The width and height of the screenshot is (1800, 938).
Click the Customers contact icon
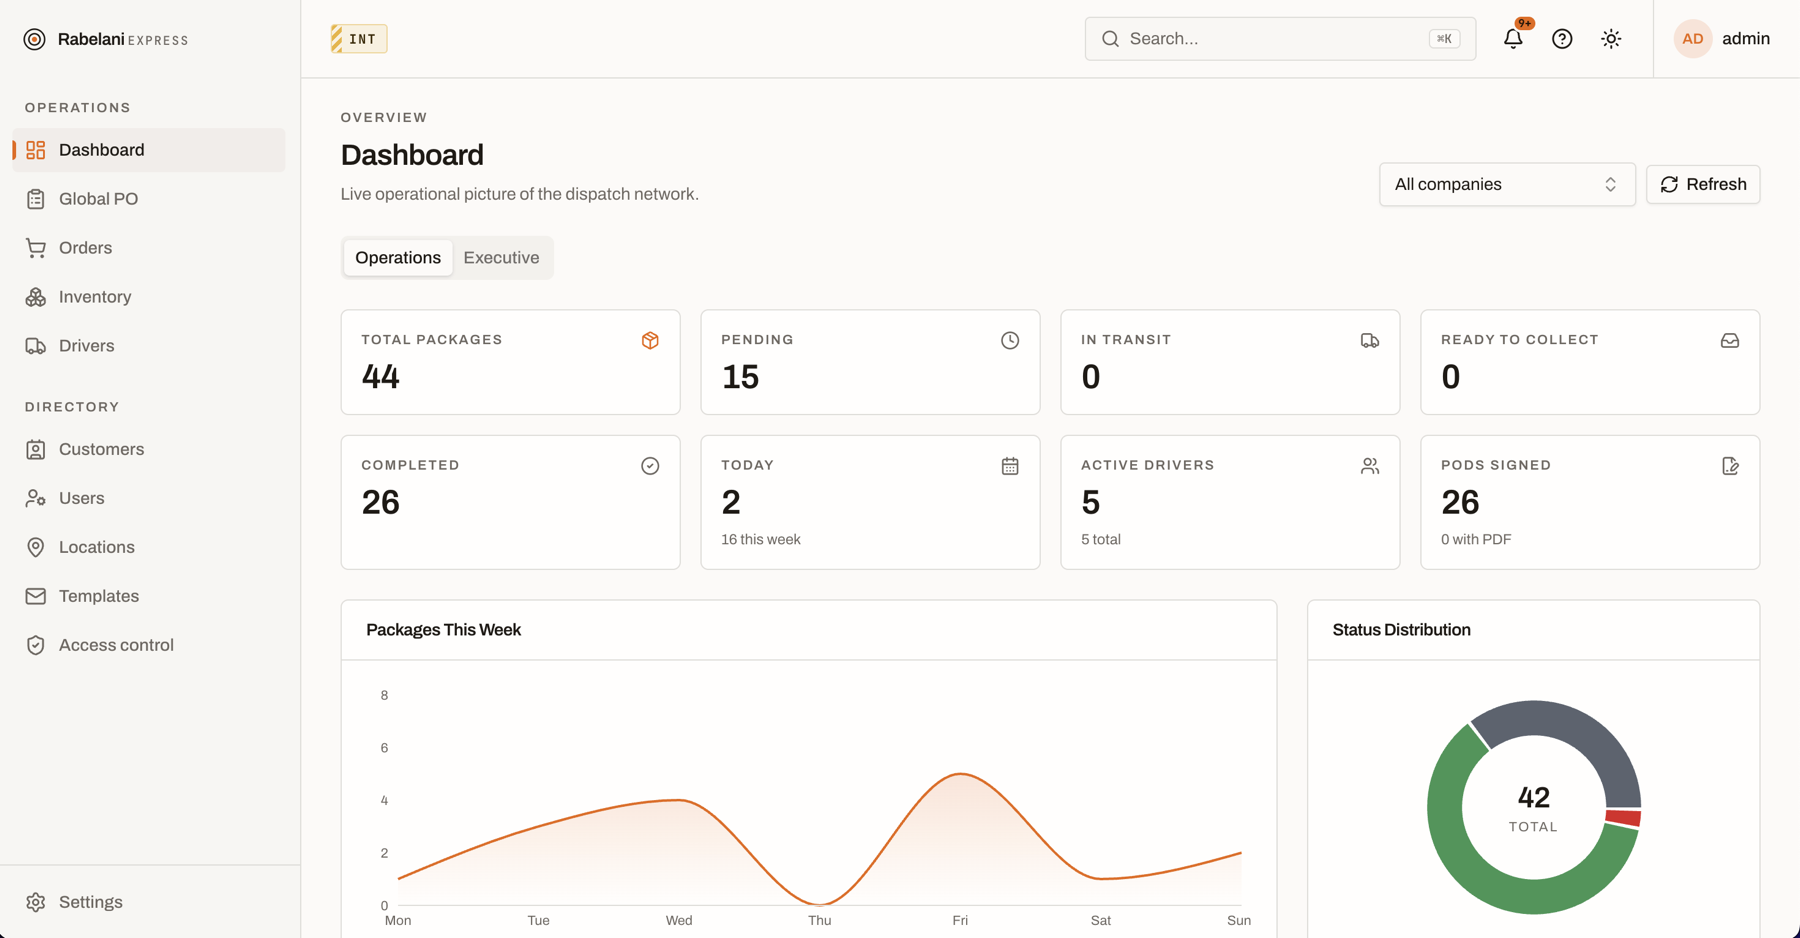coord(36,449)
